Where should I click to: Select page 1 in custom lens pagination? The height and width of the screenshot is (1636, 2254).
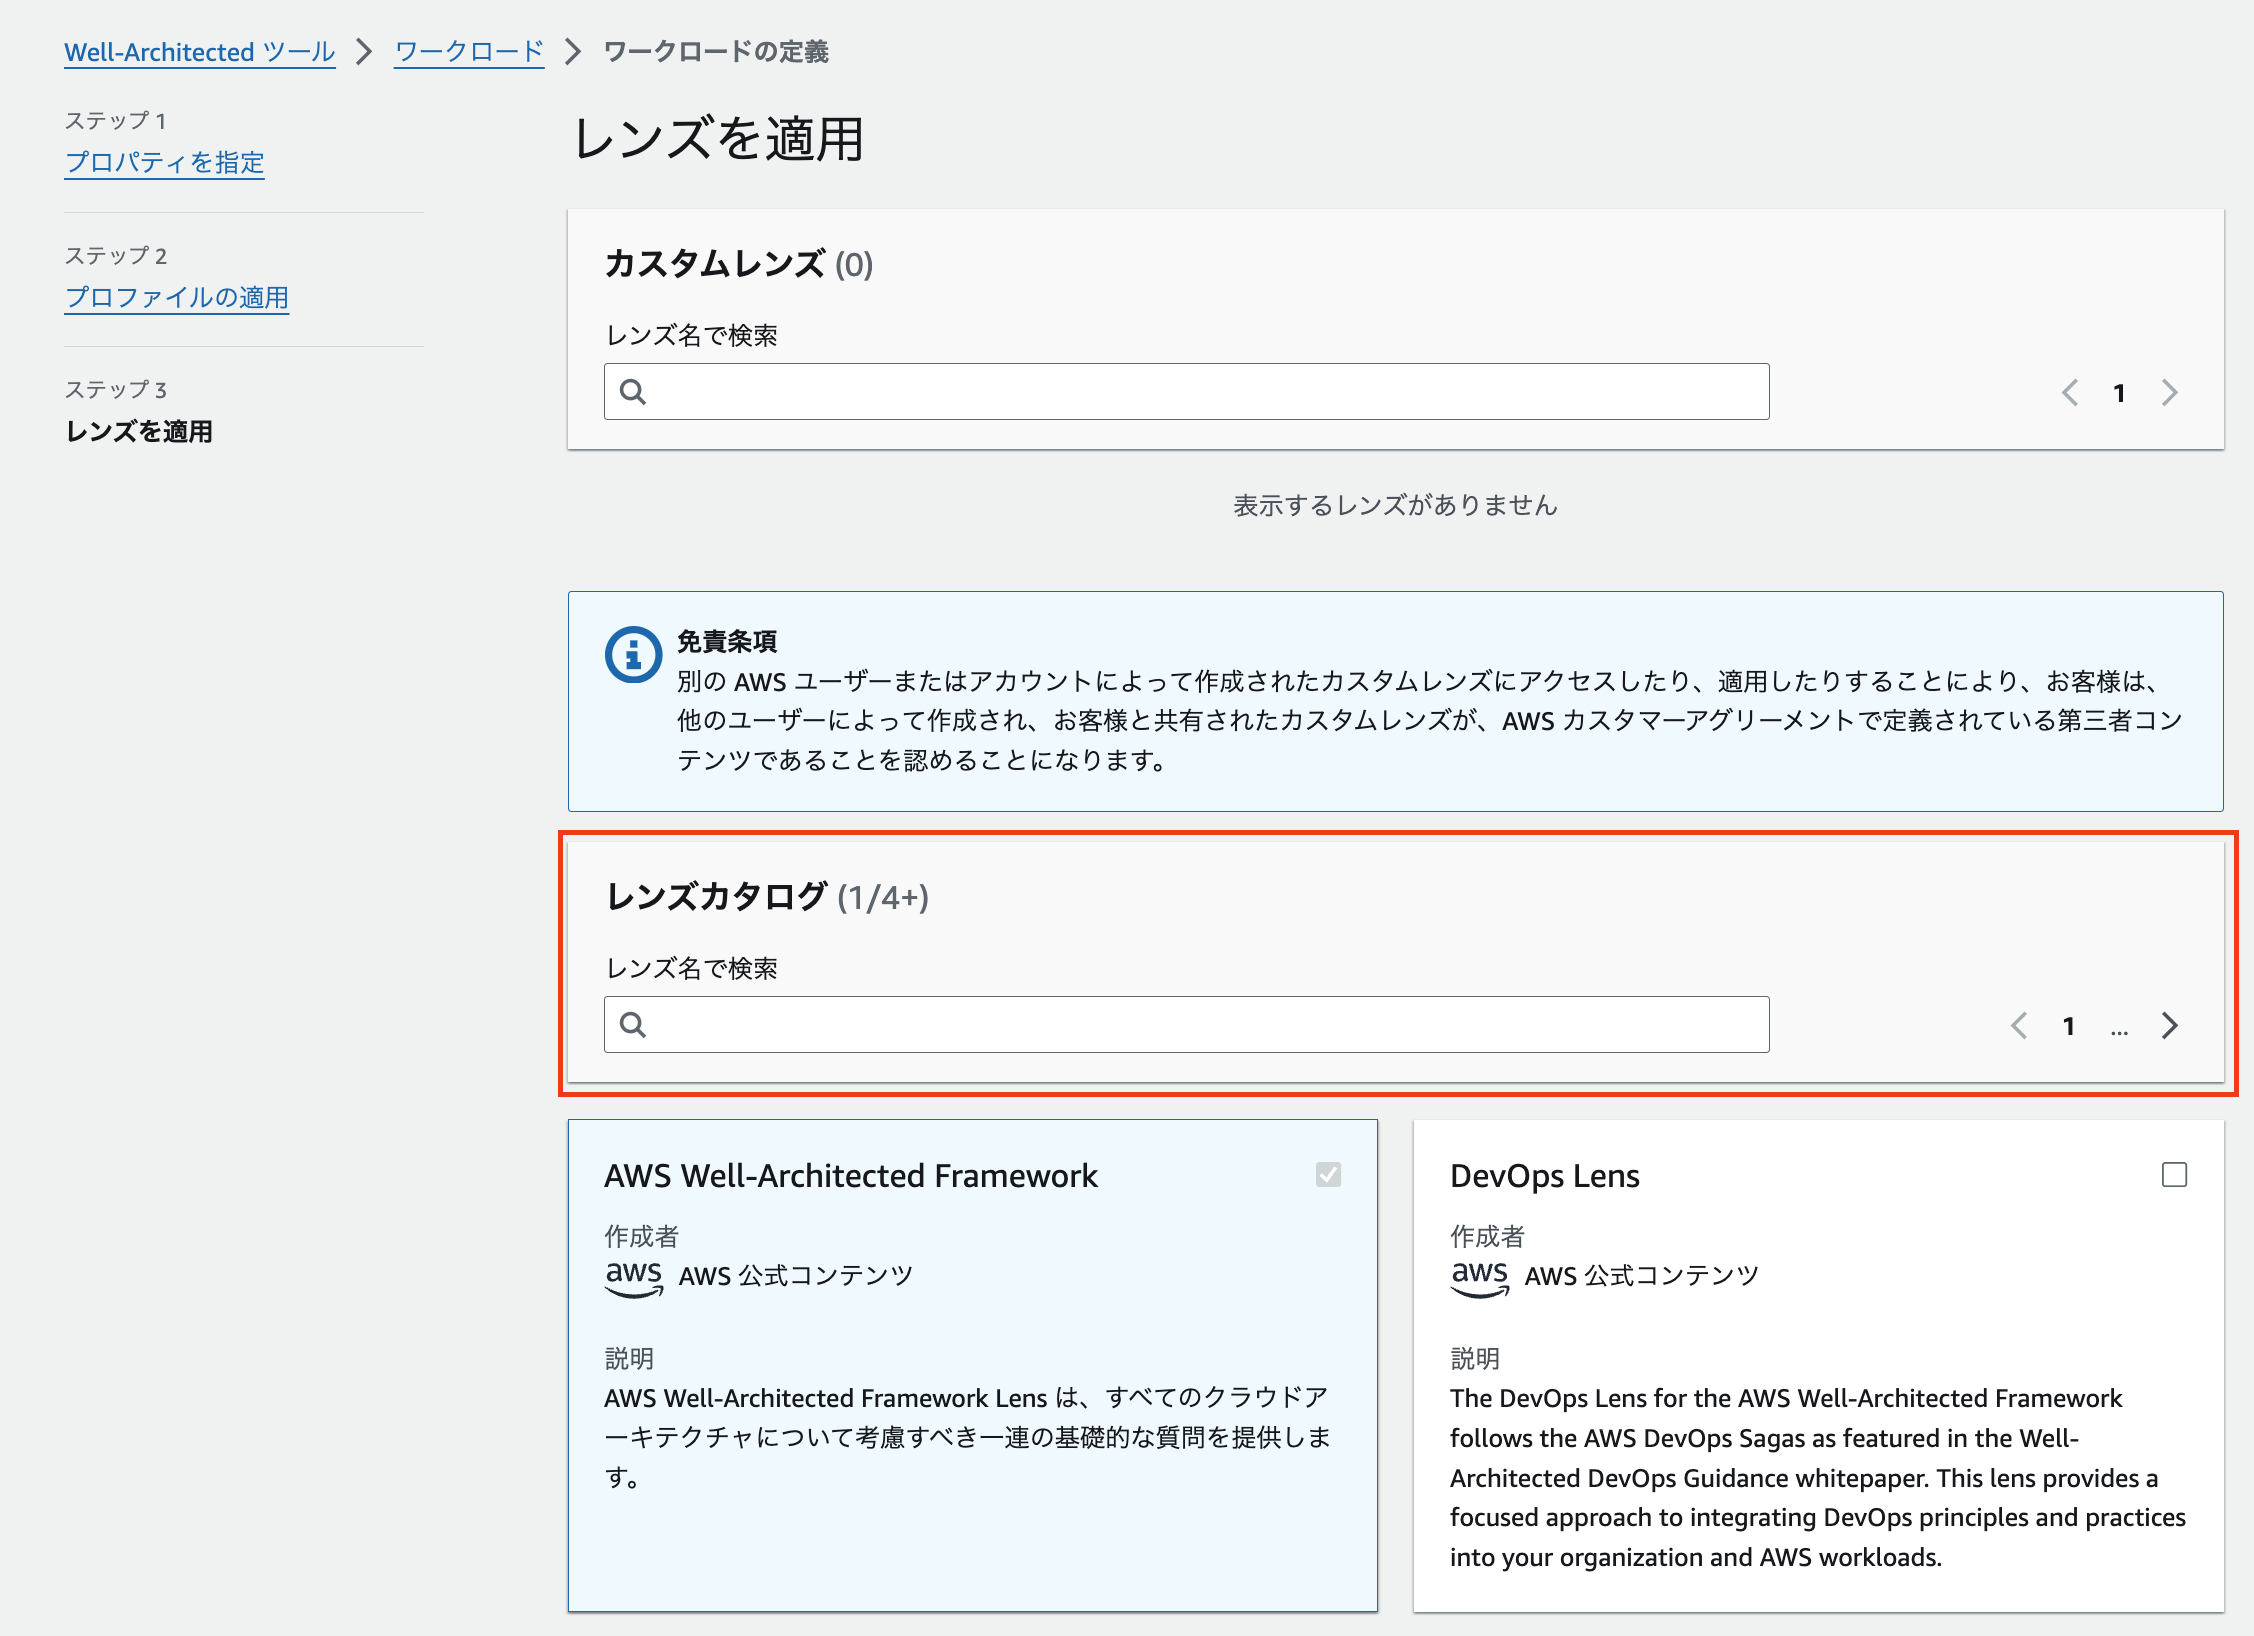pos(2119,393)
